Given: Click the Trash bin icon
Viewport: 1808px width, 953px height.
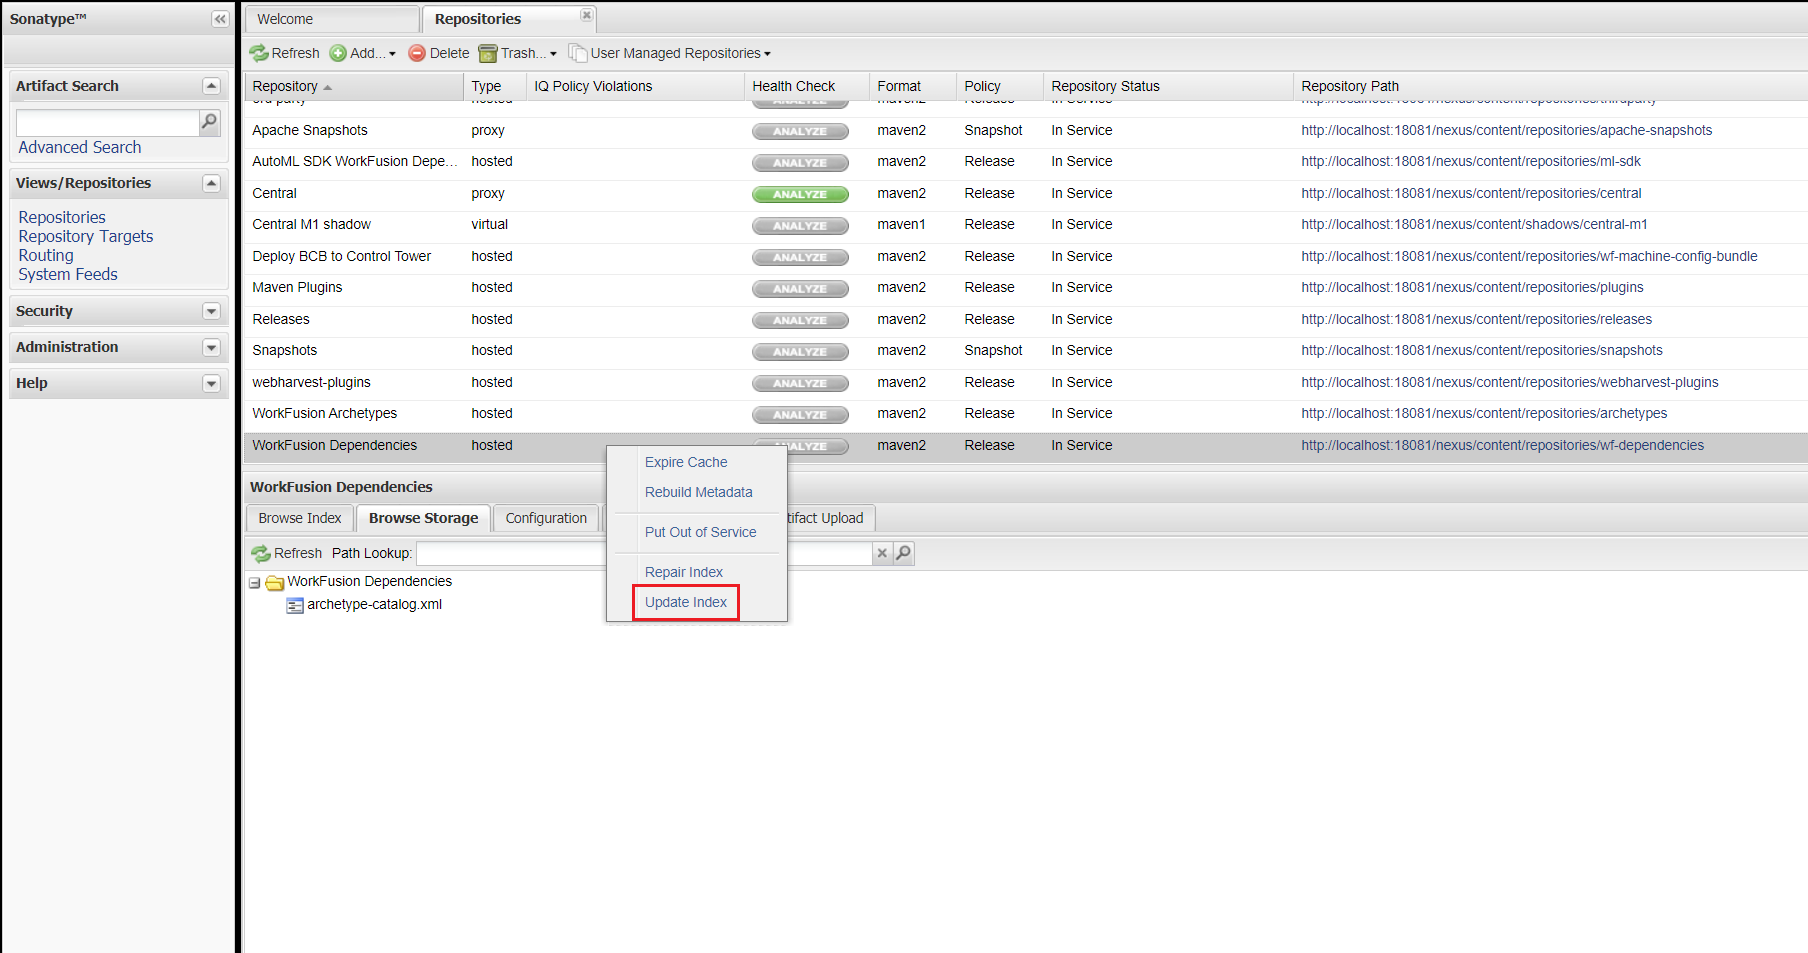Looking at the screenshot, I should tap(488, 53).
